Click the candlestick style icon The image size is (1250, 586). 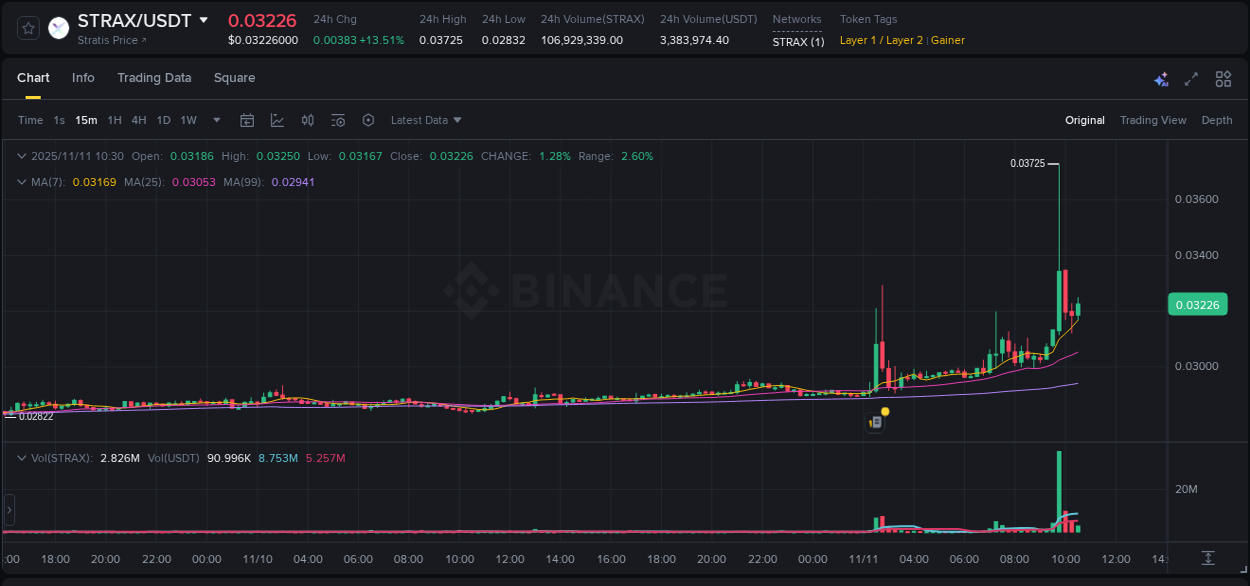coord(307,120)
